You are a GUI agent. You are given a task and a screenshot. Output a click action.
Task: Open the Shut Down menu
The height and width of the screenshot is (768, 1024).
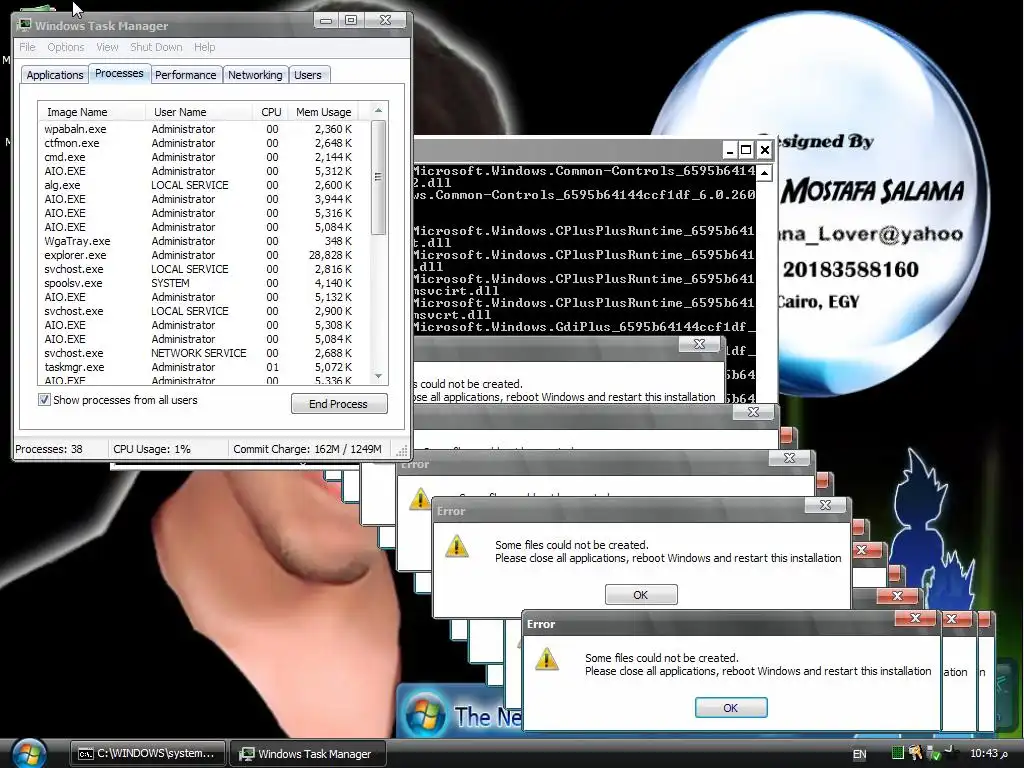[x=156, y=47]
